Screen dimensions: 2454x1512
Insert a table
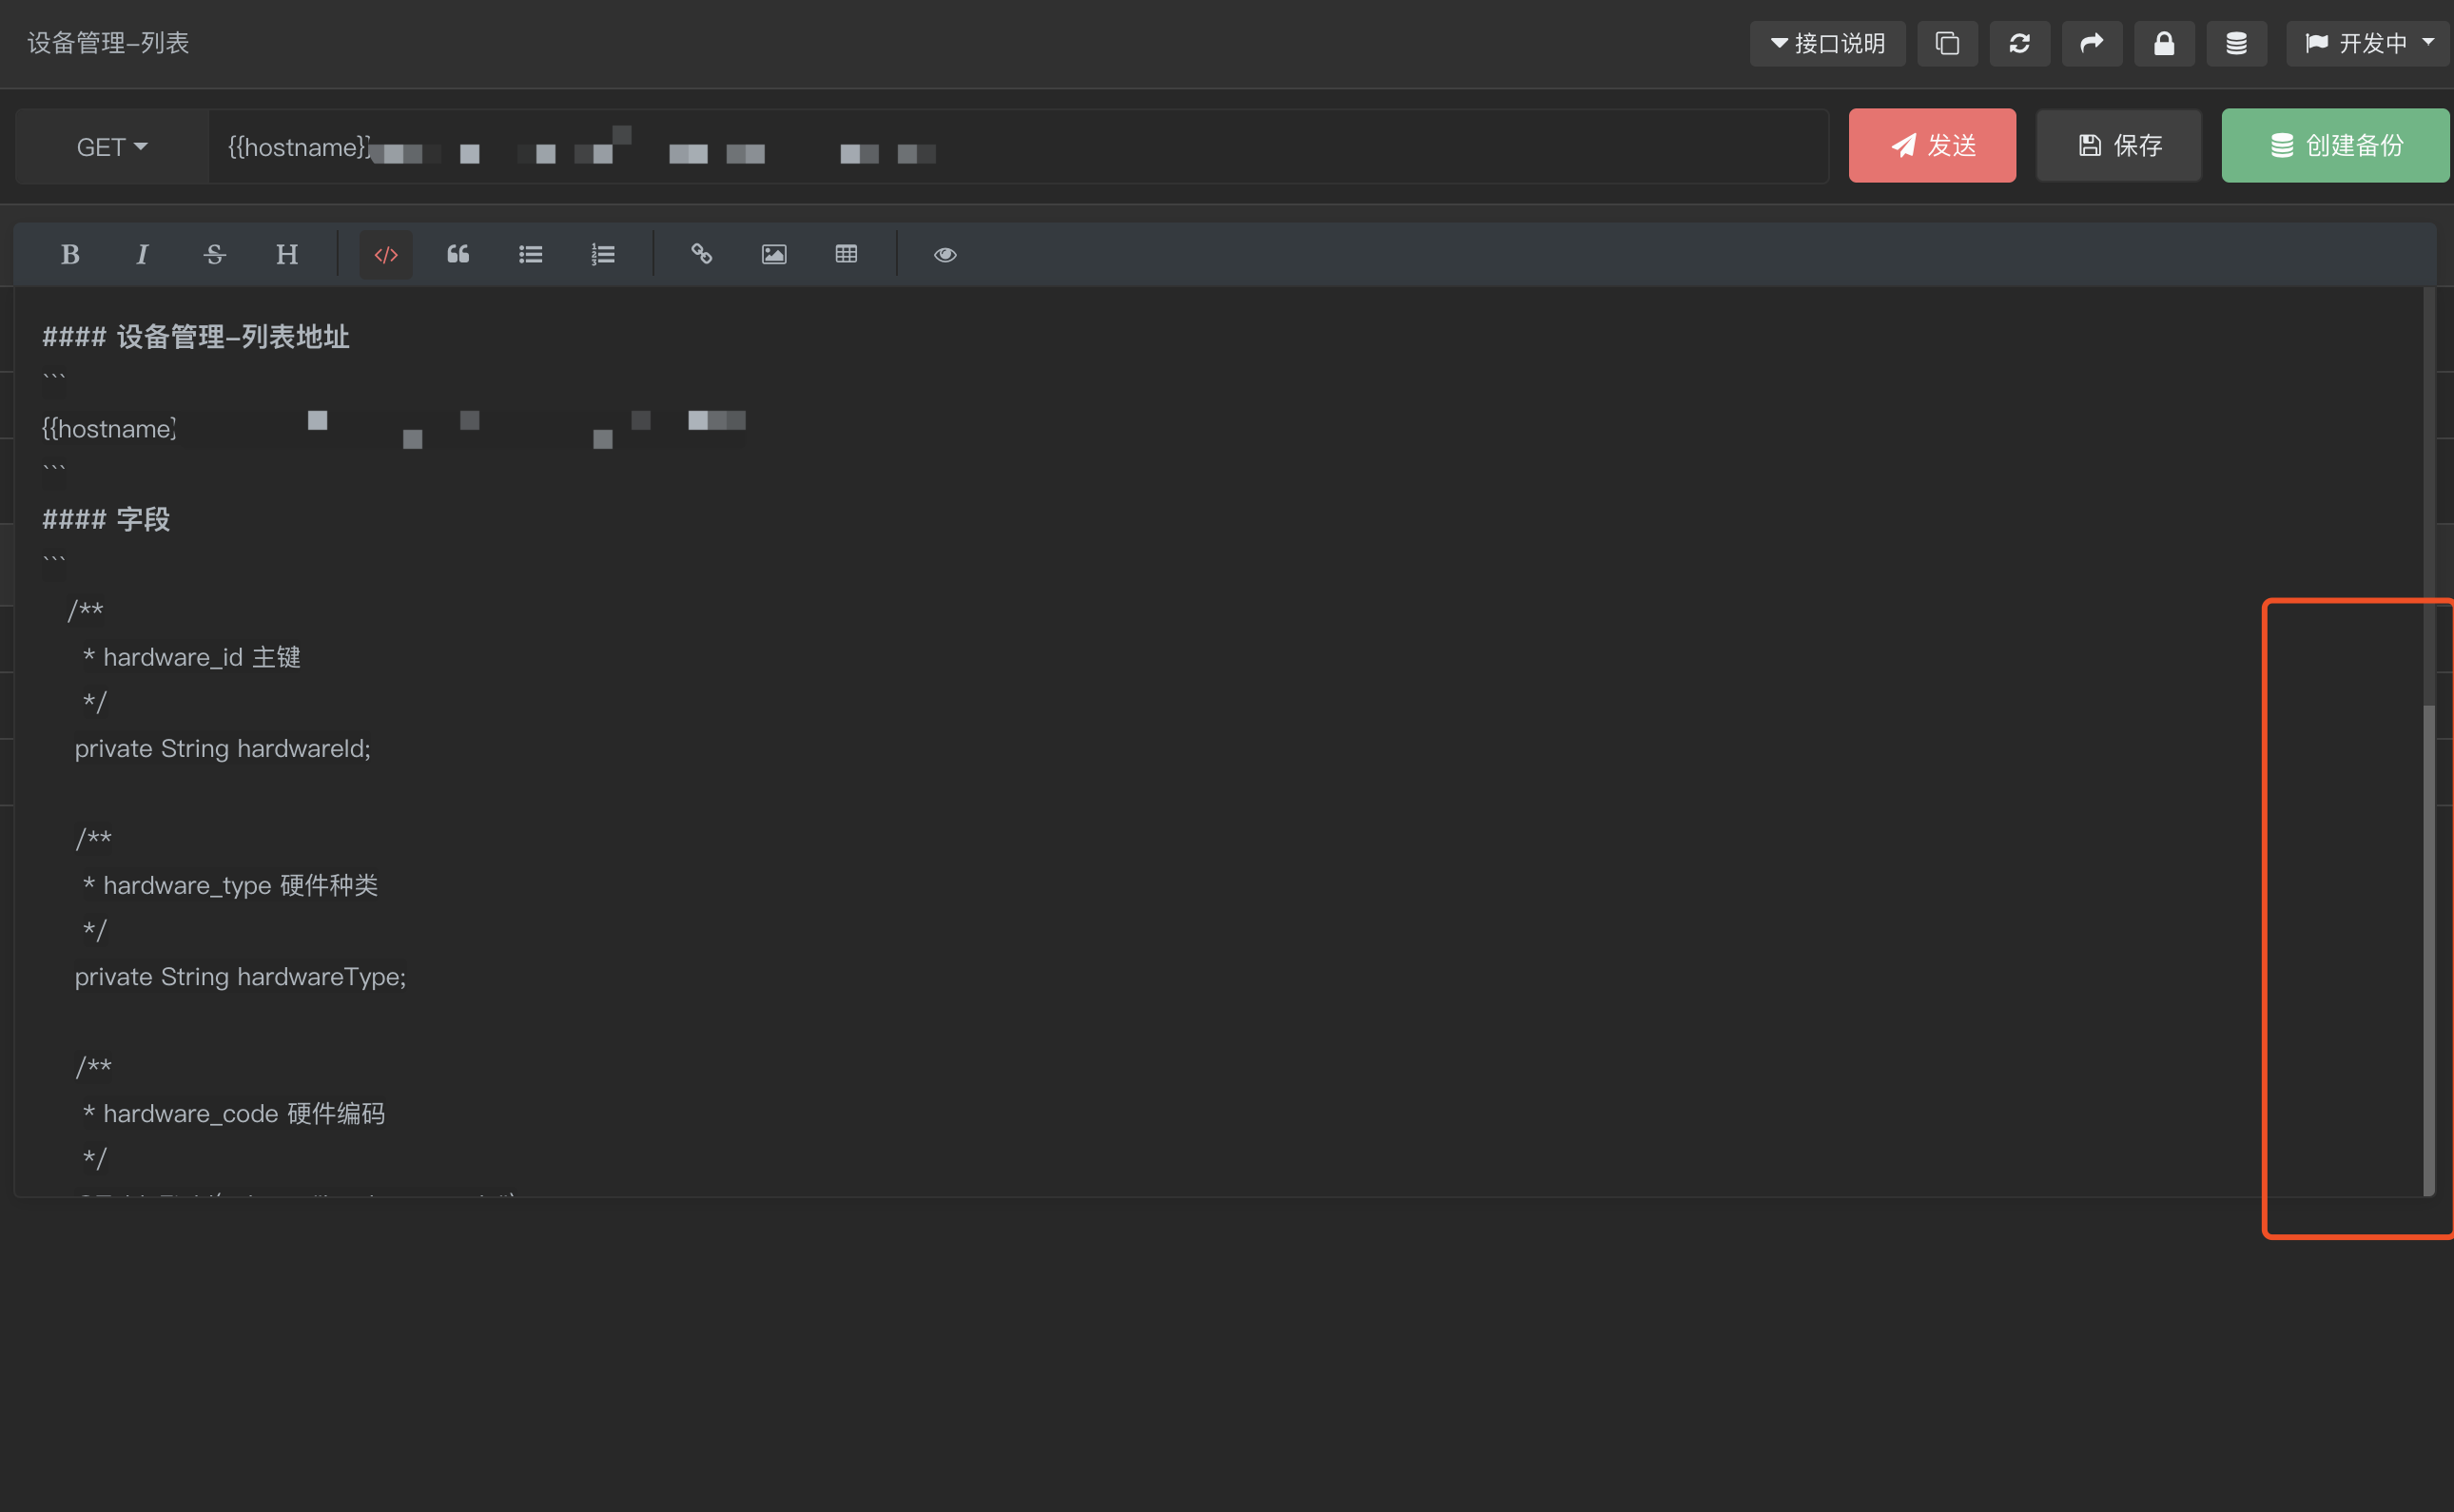[846, 254]
